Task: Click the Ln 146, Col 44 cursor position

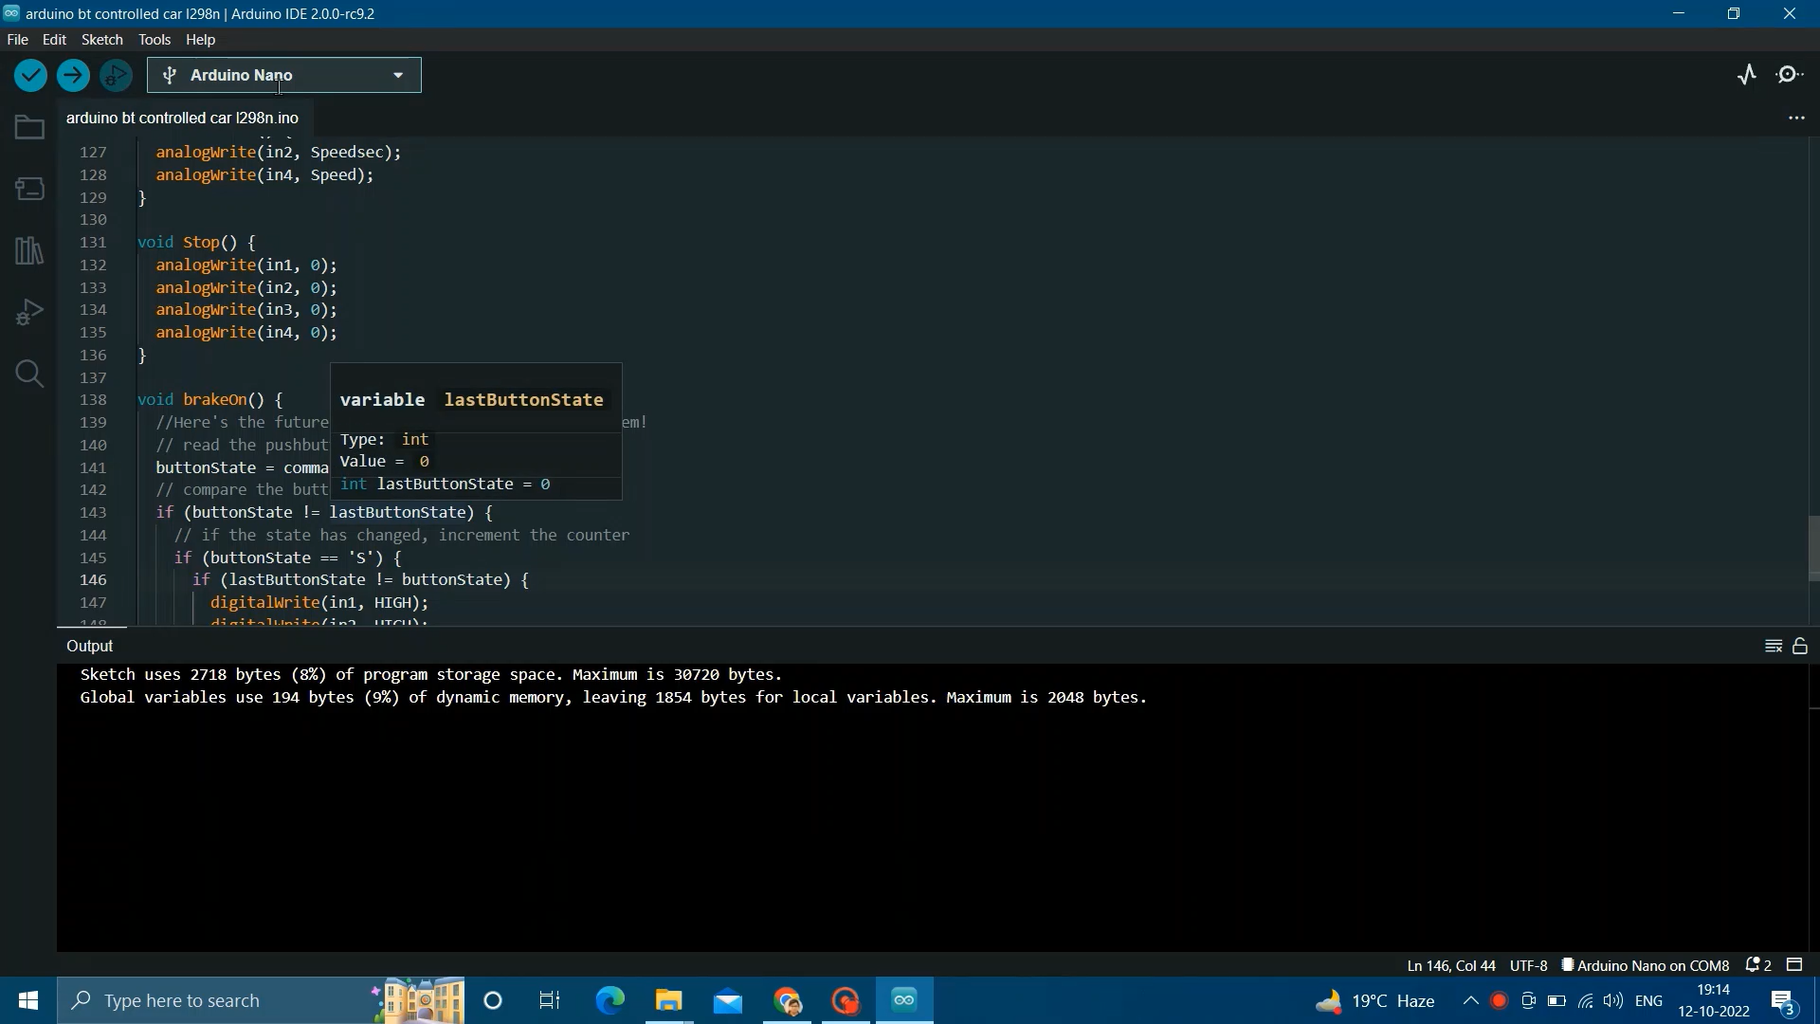Action: point(1451,965)
